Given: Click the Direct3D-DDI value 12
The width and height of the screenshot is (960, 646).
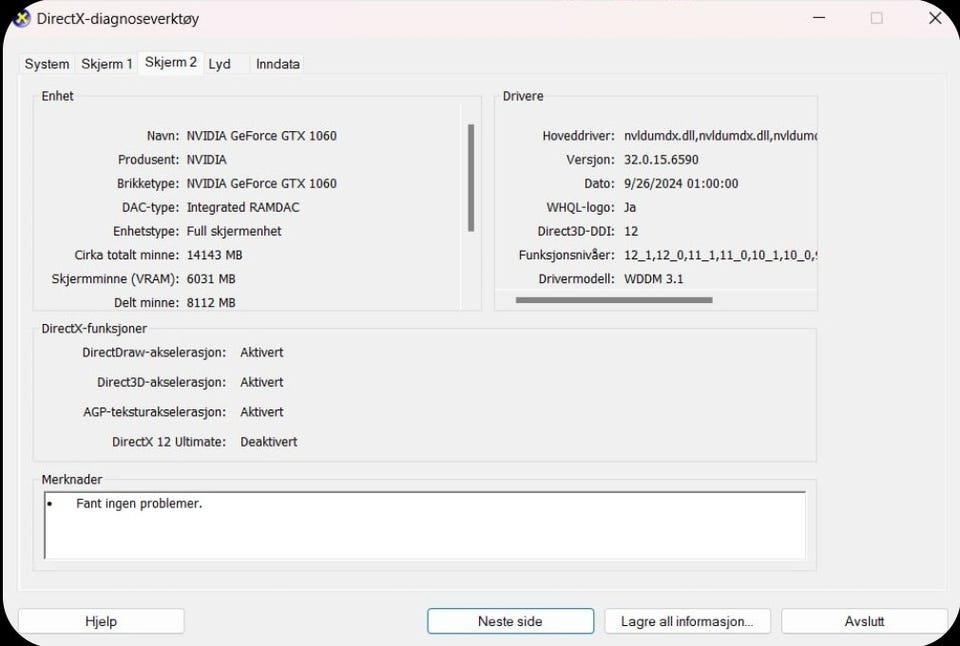Looking at the screenshot, I should [x=631, y=231].
